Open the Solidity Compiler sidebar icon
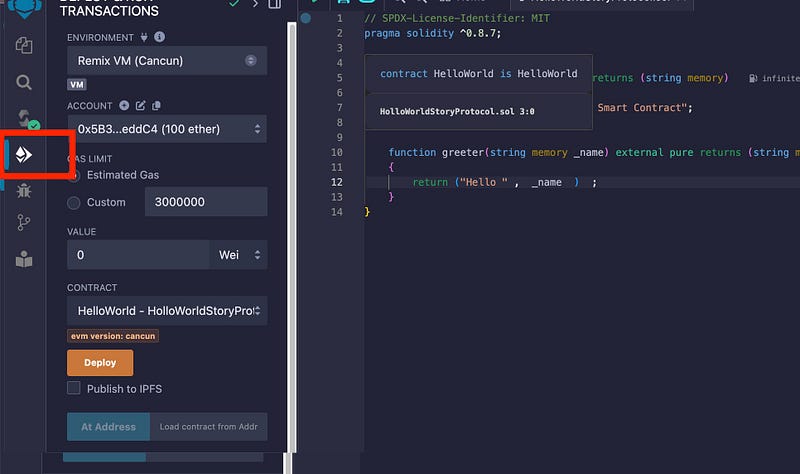Screen dimensions: 800x474 click(26, 119)
